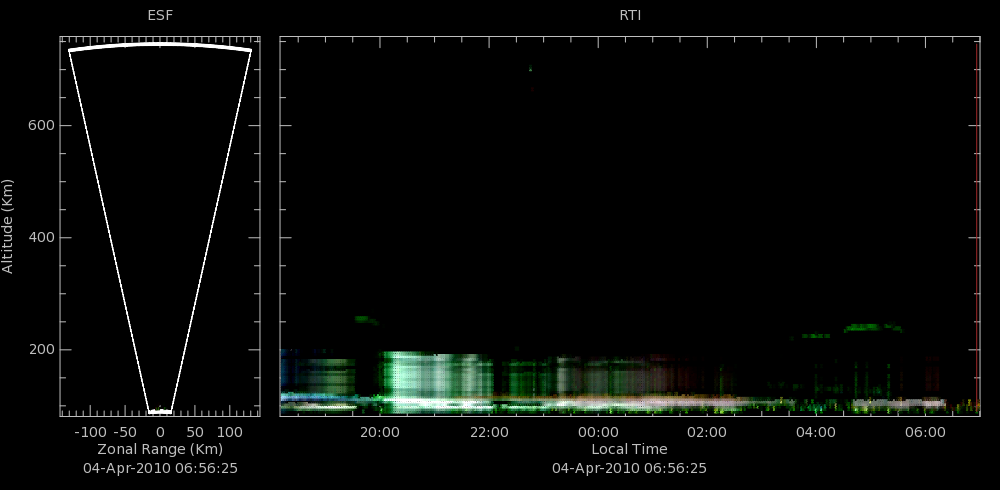Viewport: 1000px width, 490px height.
Task: Click the green echo patch above 04:30
Action: point(873,328)
